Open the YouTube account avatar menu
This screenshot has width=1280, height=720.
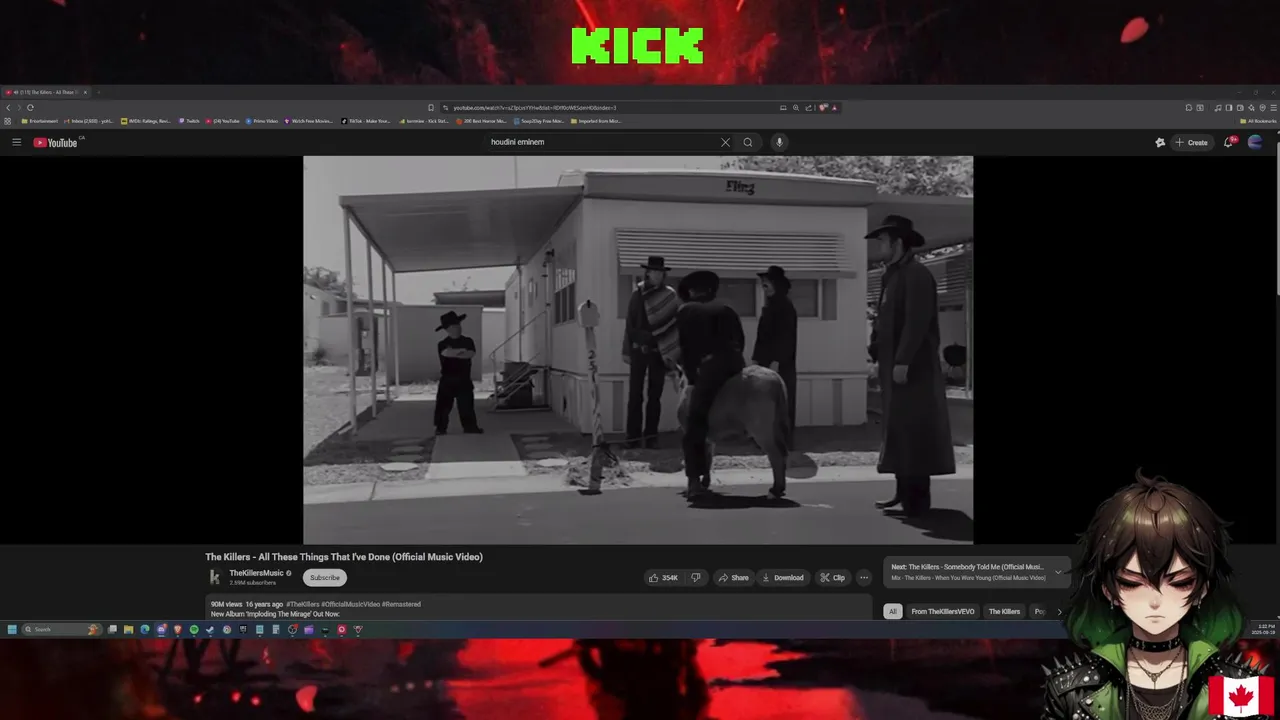[x=1255, y=142]
